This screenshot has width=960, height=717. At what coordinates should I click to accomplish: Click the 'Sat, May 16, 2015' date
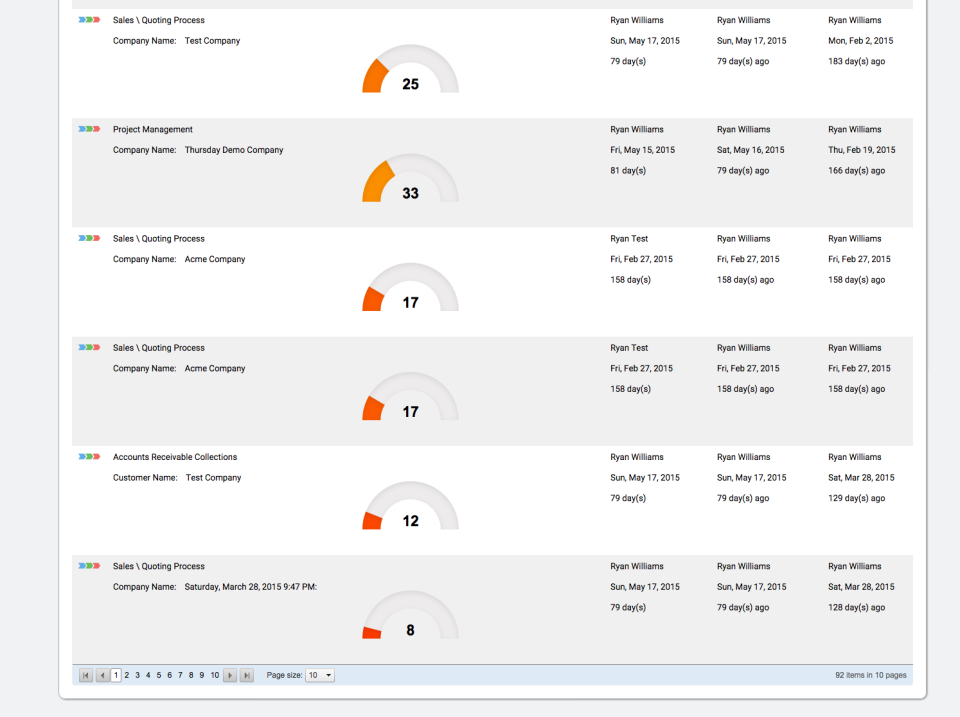coord(751,150)
